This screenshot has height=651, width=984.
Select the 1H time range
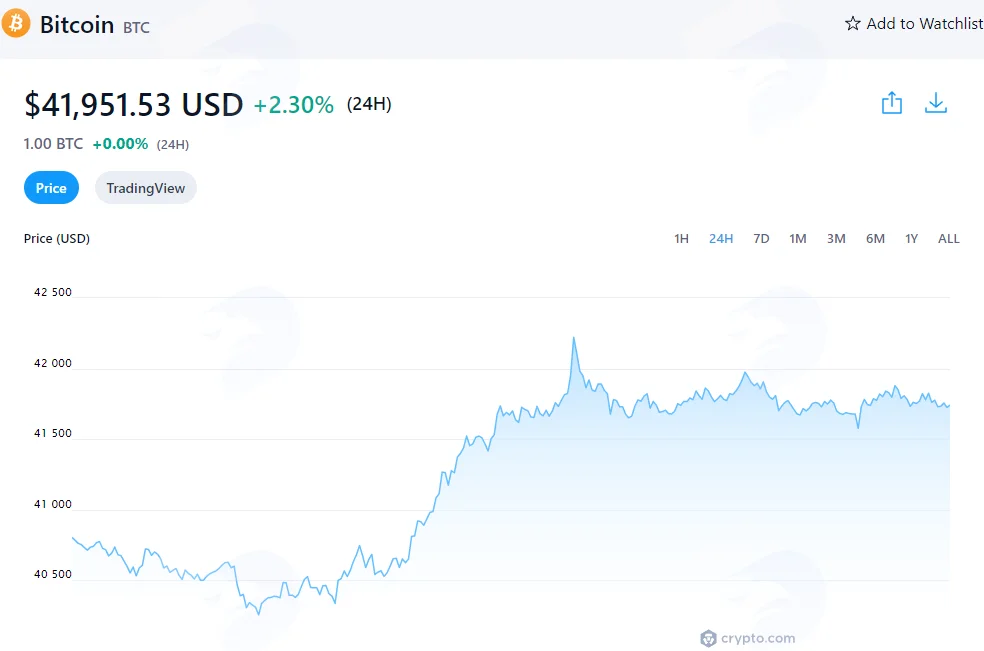682,239
